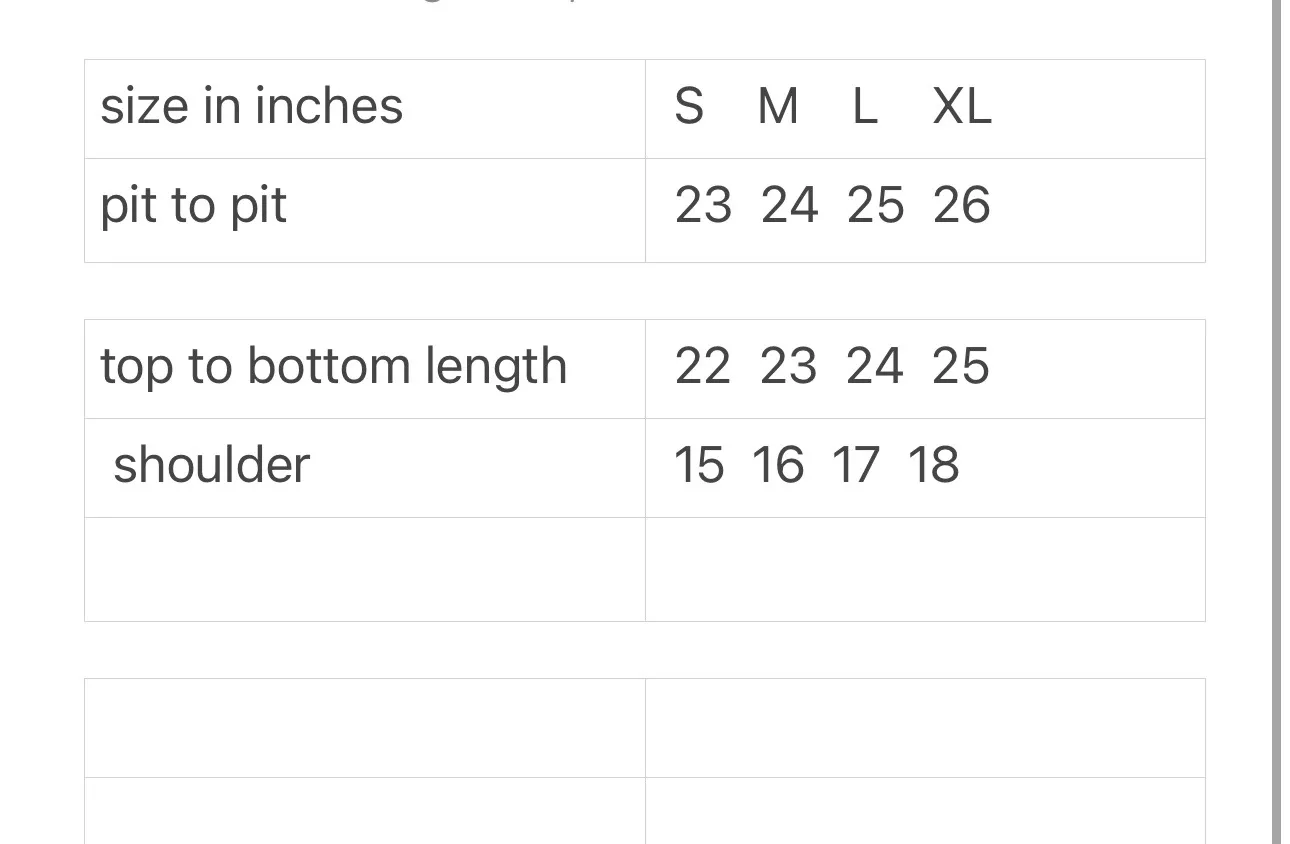Click the "top to bottom length" label
The height and width of the screenshot is (844, 1290).
tap(334, 366)
